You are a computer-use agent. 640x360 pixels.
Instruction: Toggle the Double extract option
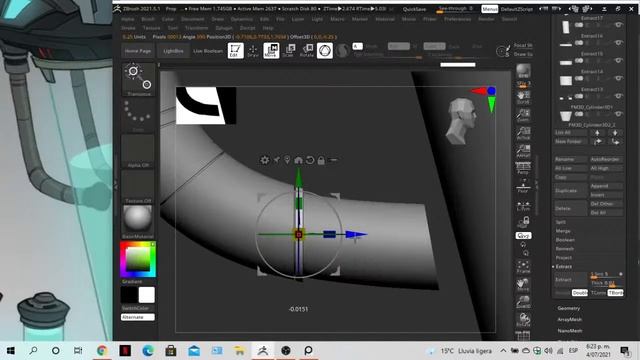(x=580, y=293)
